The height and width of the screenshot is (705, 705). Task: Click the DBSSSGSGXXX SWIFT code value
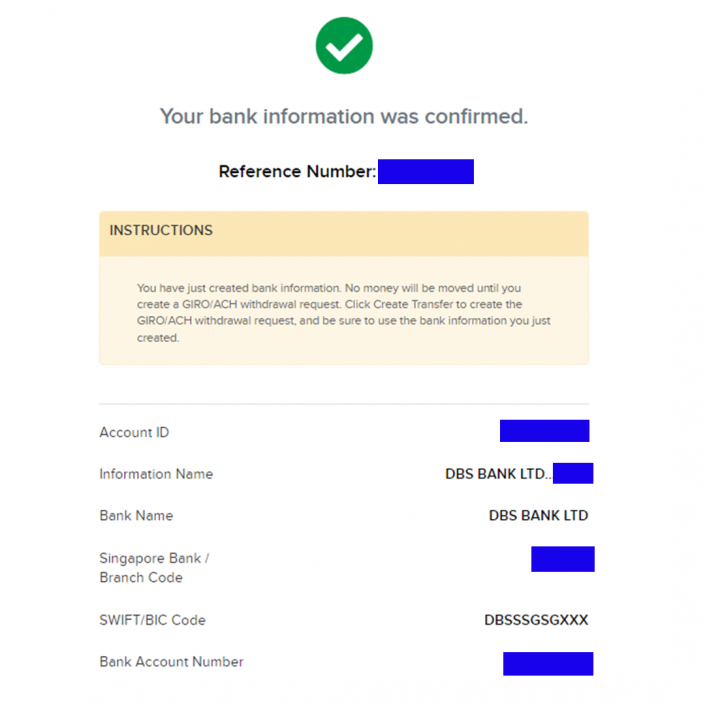point(536,620)
